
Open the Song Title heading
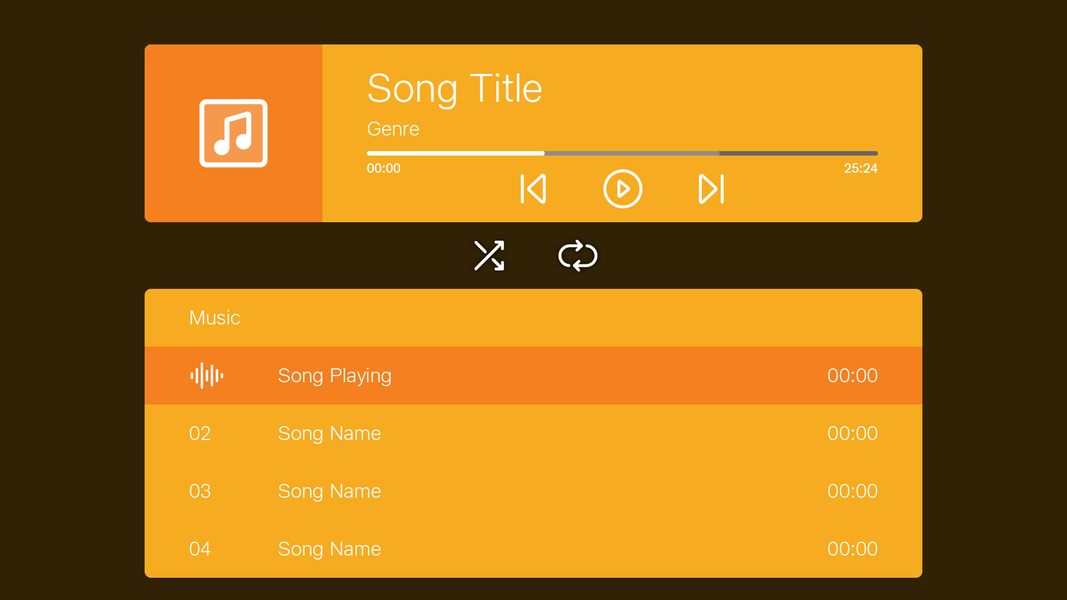[455, 89]
